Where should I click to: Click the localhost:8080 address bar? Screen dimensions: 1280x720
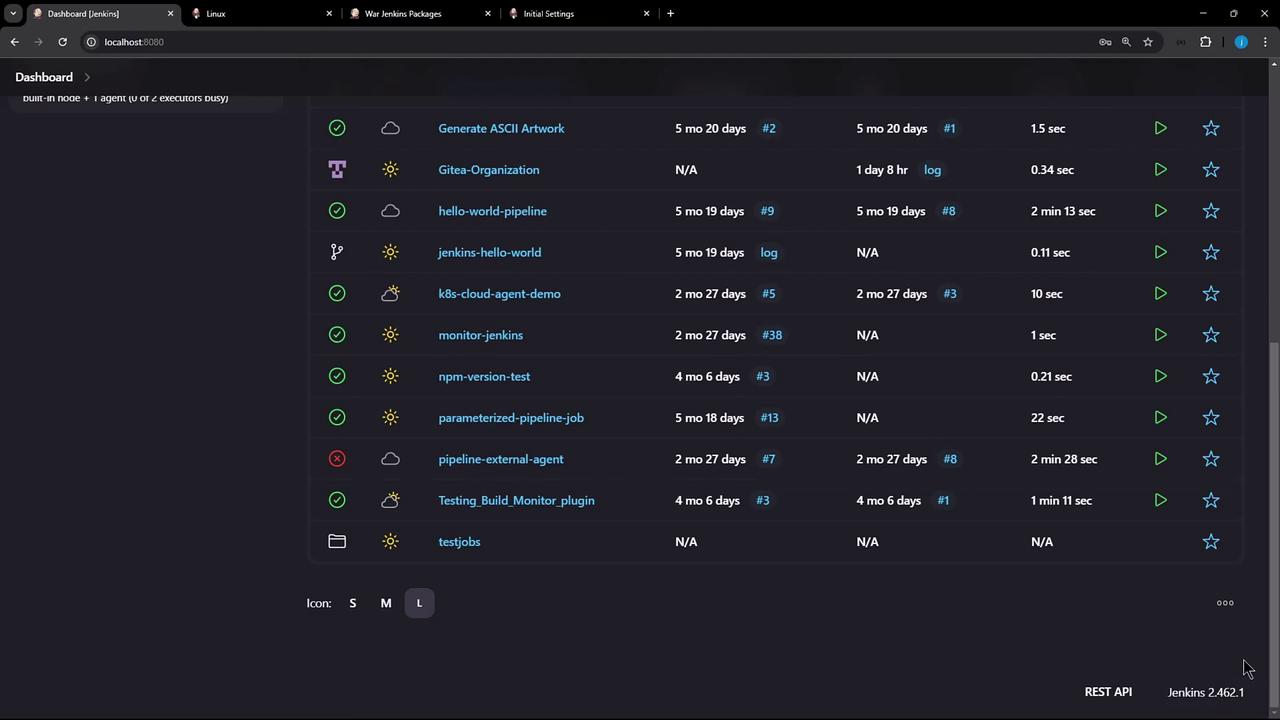pyautogui.click(x=590, y=42)
